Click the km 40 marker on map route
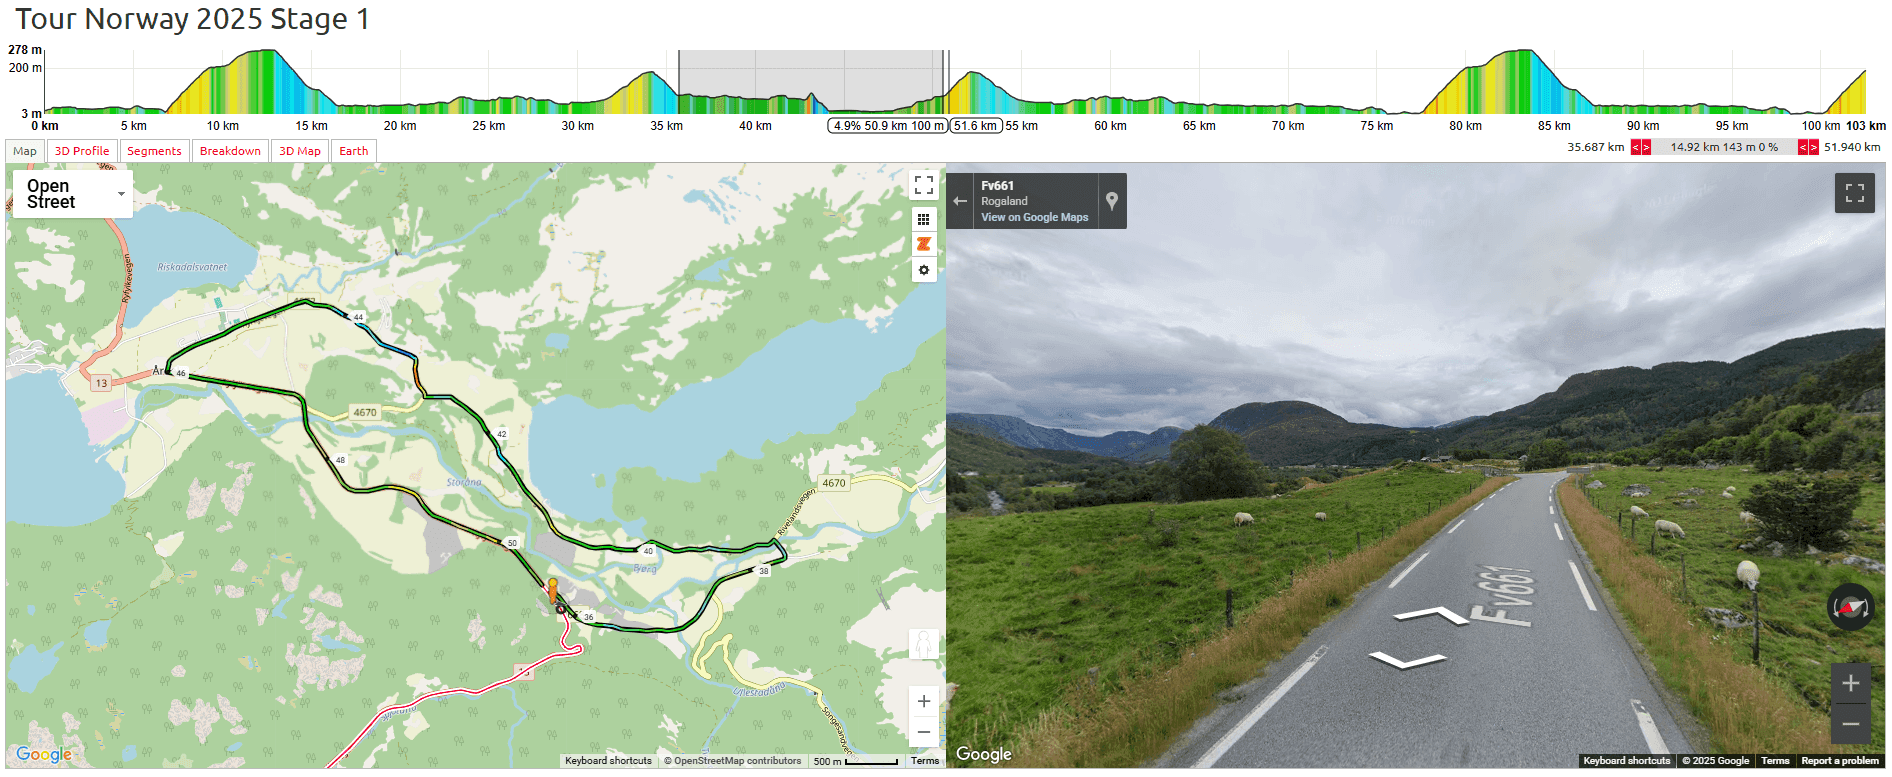1892x777 pixels. coord(648,551)
